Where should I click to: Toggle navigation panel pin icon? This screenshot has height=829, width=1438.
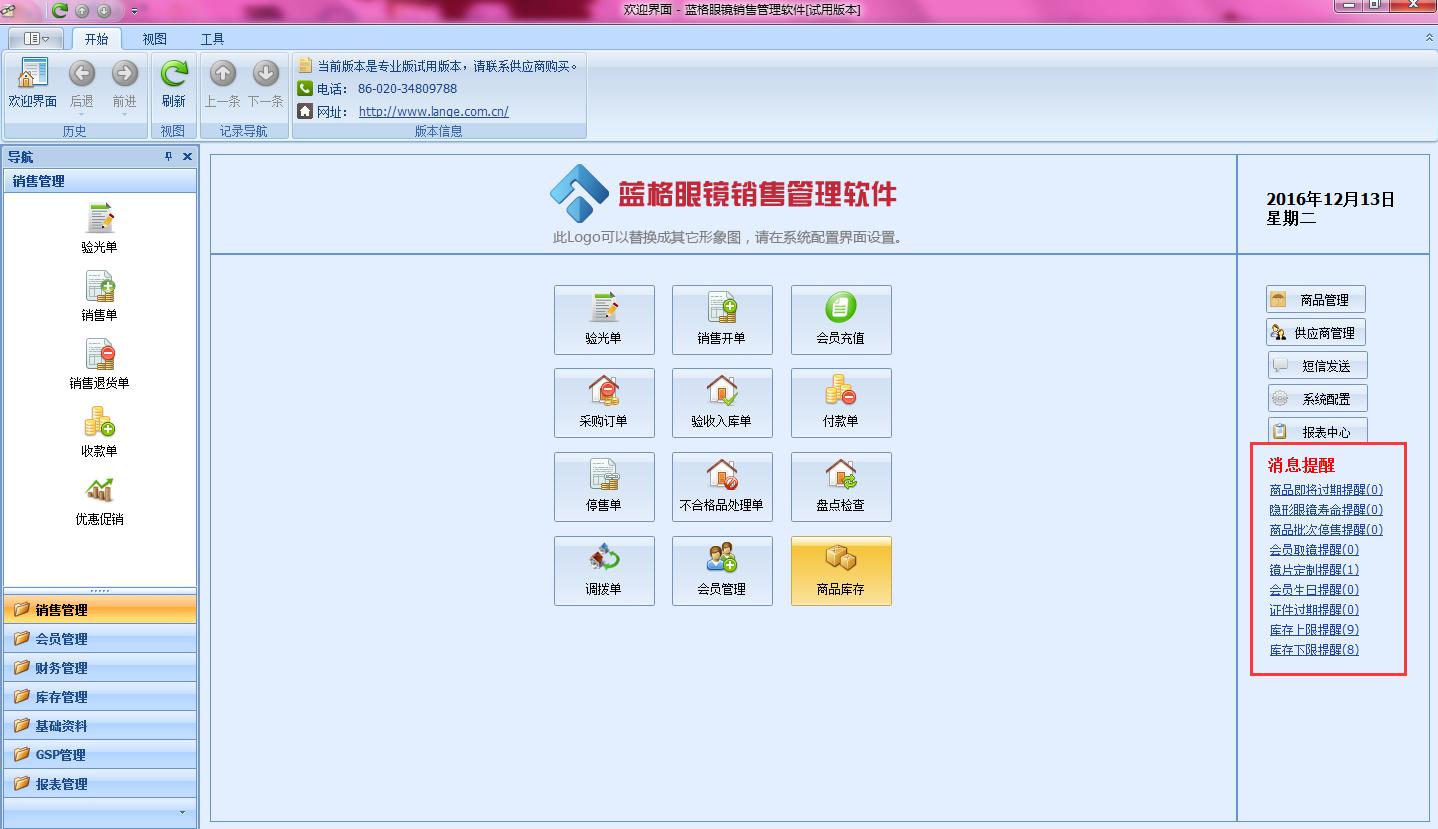tap(169, 157)
